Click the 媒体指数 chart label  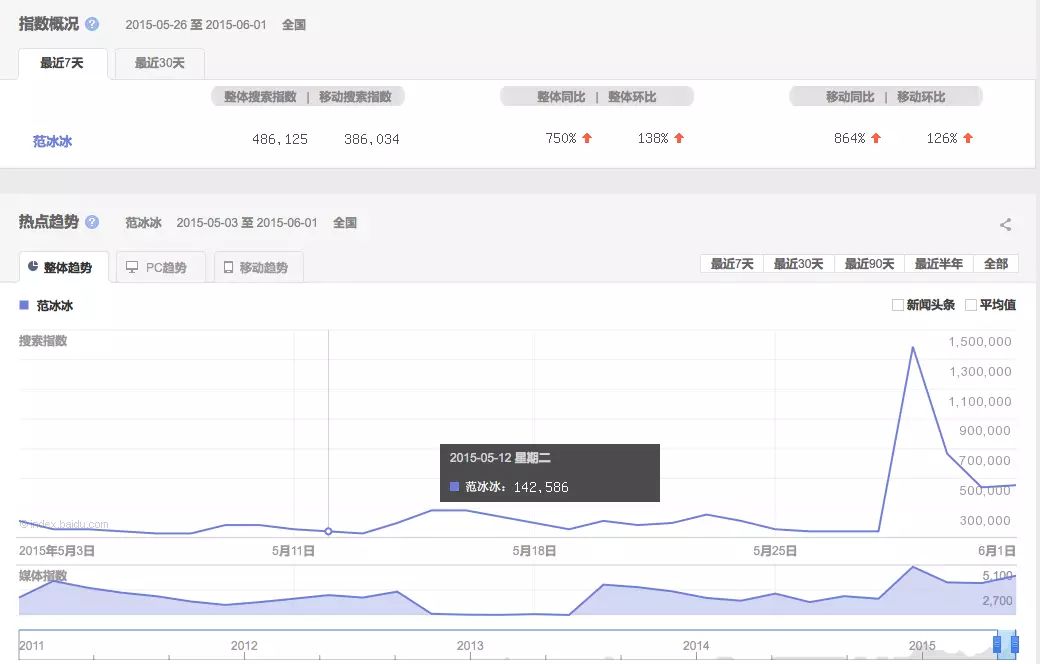tap(43, 576)
